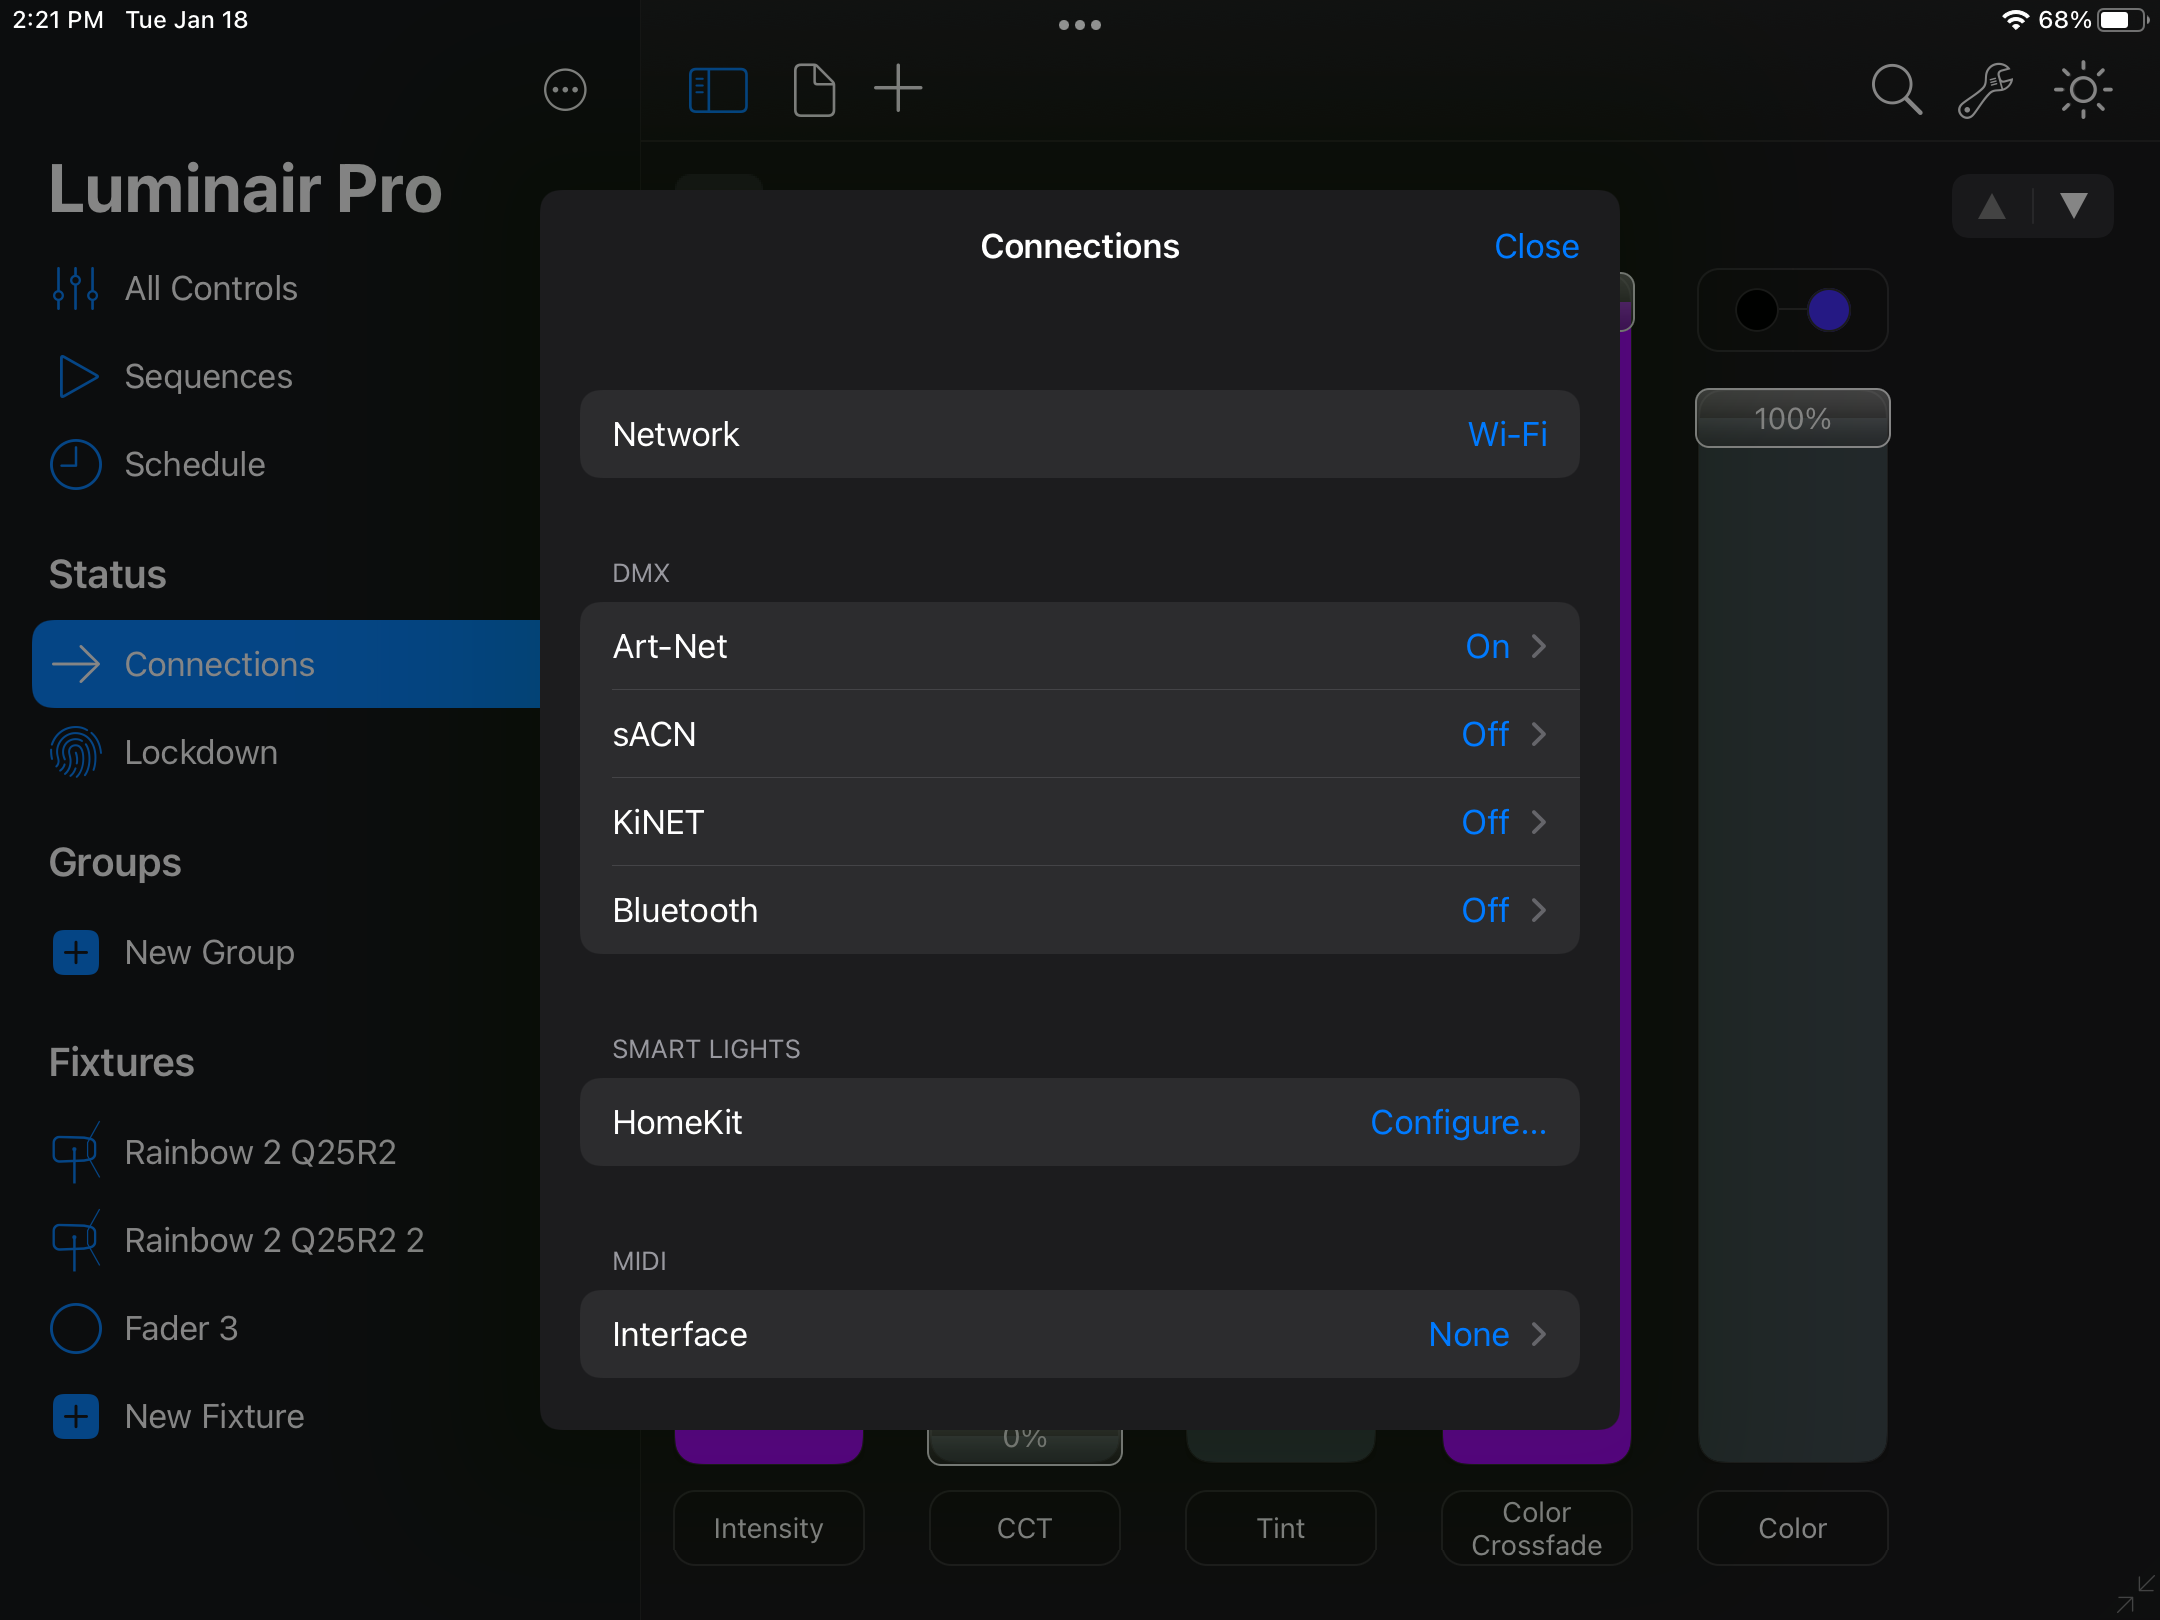
Task: Click the Lockdown icon in sidebar
Action: pos(75,752)
